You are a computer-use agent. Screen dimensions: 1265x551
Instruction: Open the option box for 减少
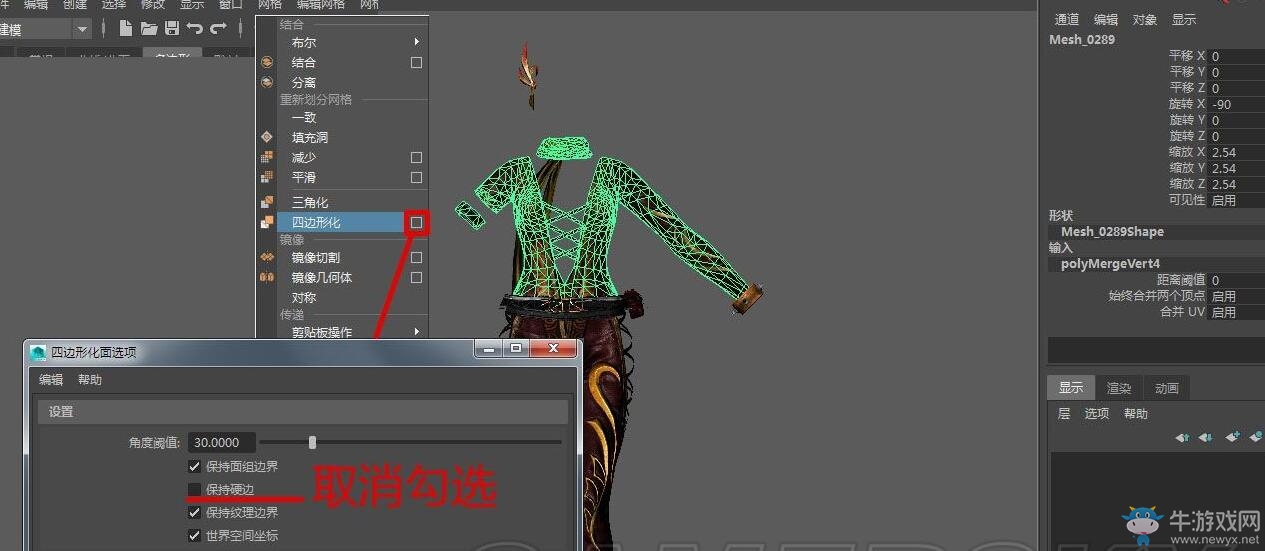point(416,157)
